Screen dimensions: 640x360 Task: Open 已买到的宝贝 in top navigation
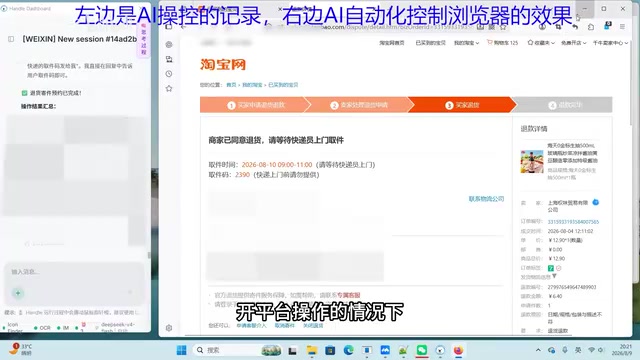(430, 43)
